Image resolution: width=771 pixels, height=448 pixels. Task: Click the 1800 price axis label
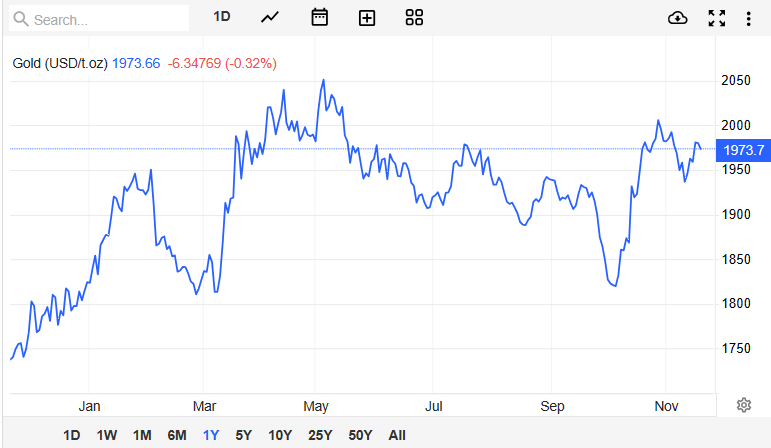[736, 303]
